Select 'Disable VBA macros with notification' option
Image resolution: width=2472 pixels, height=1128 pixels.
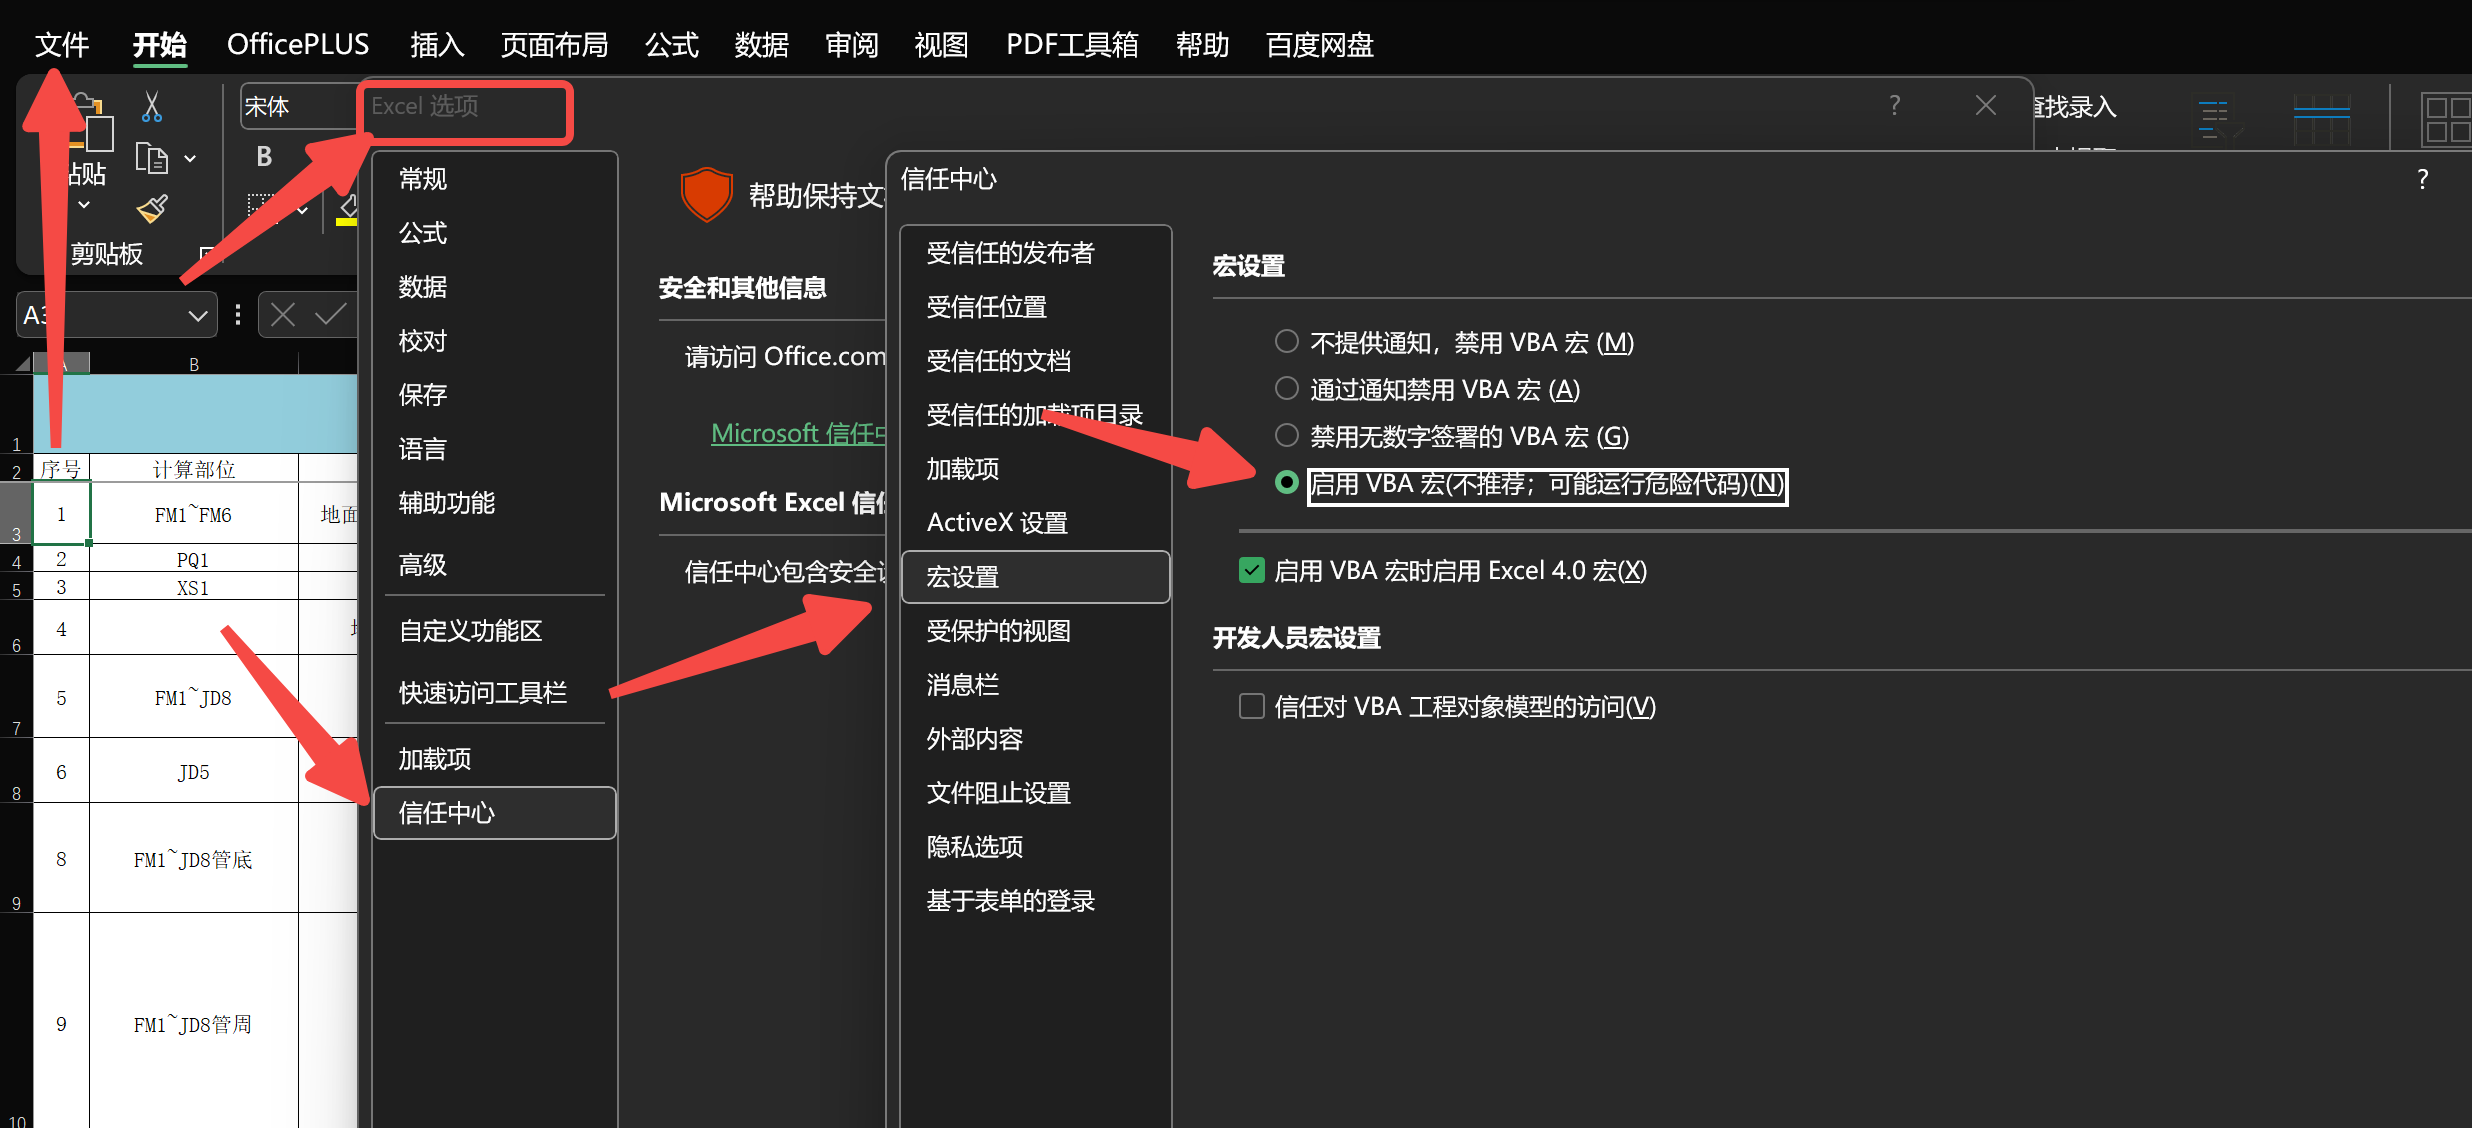(x=1287, y=388)
